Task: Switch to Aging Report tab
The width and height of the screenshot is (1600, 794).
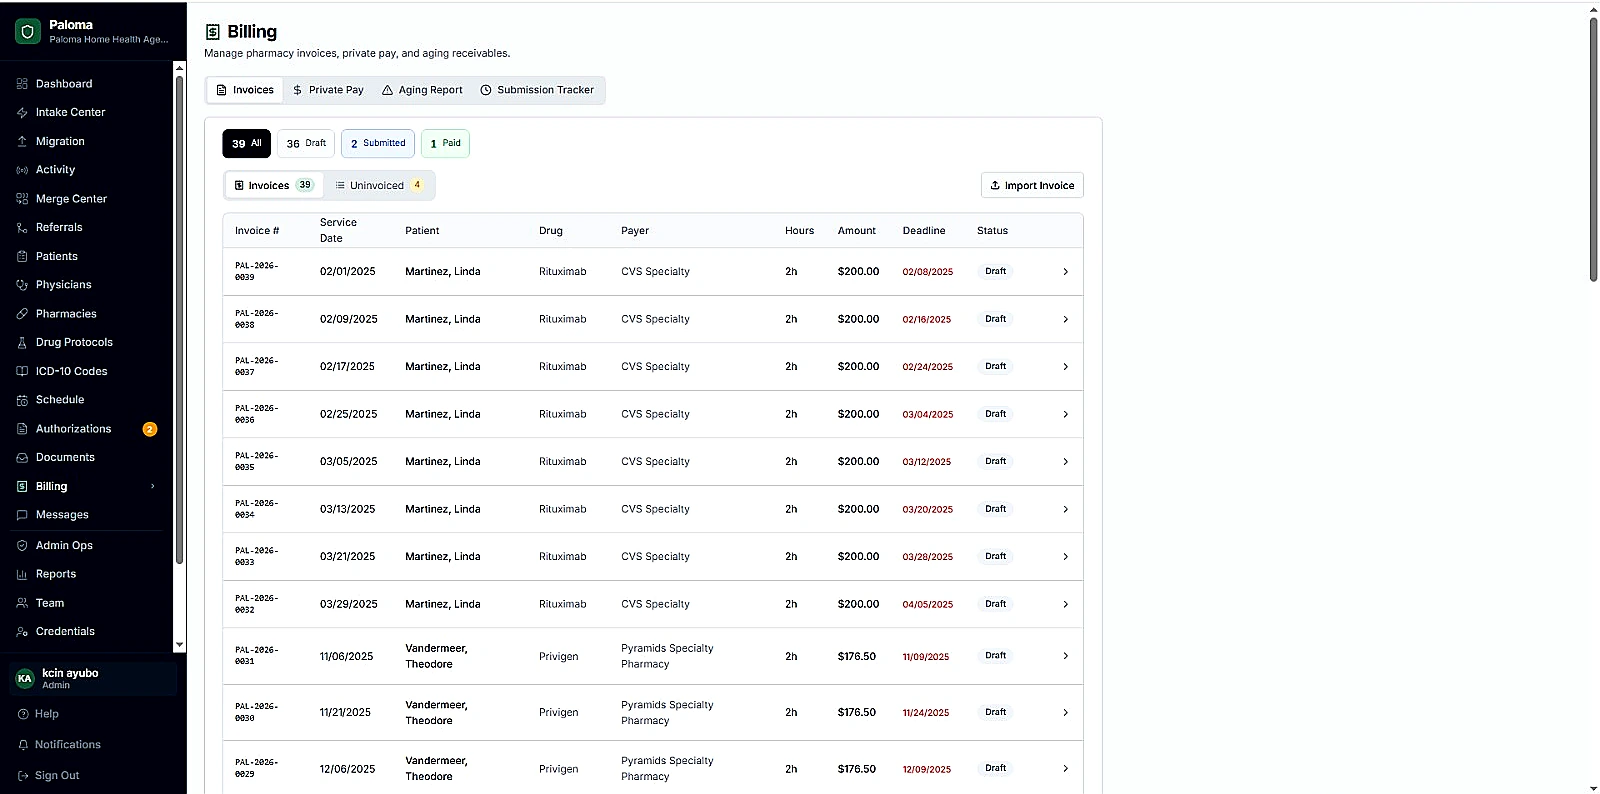Action: click(x=422, y=90)
